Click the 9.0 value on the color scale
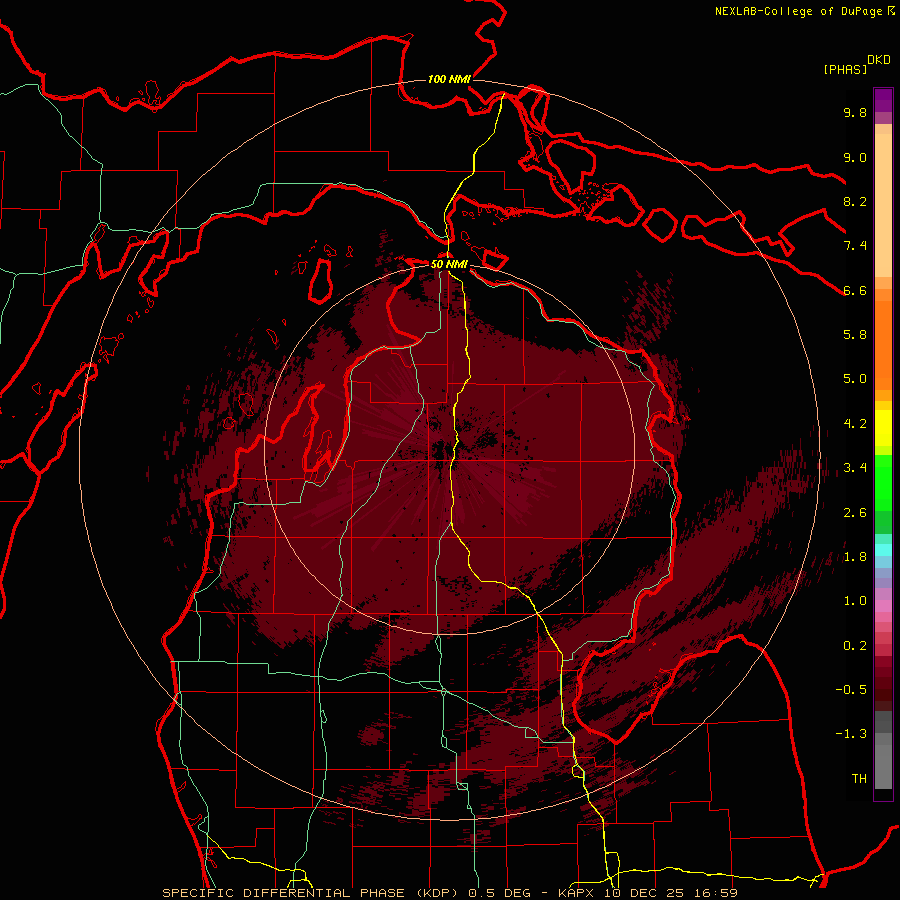Viewport: 900px width, 900px height. tap(855, 157)
